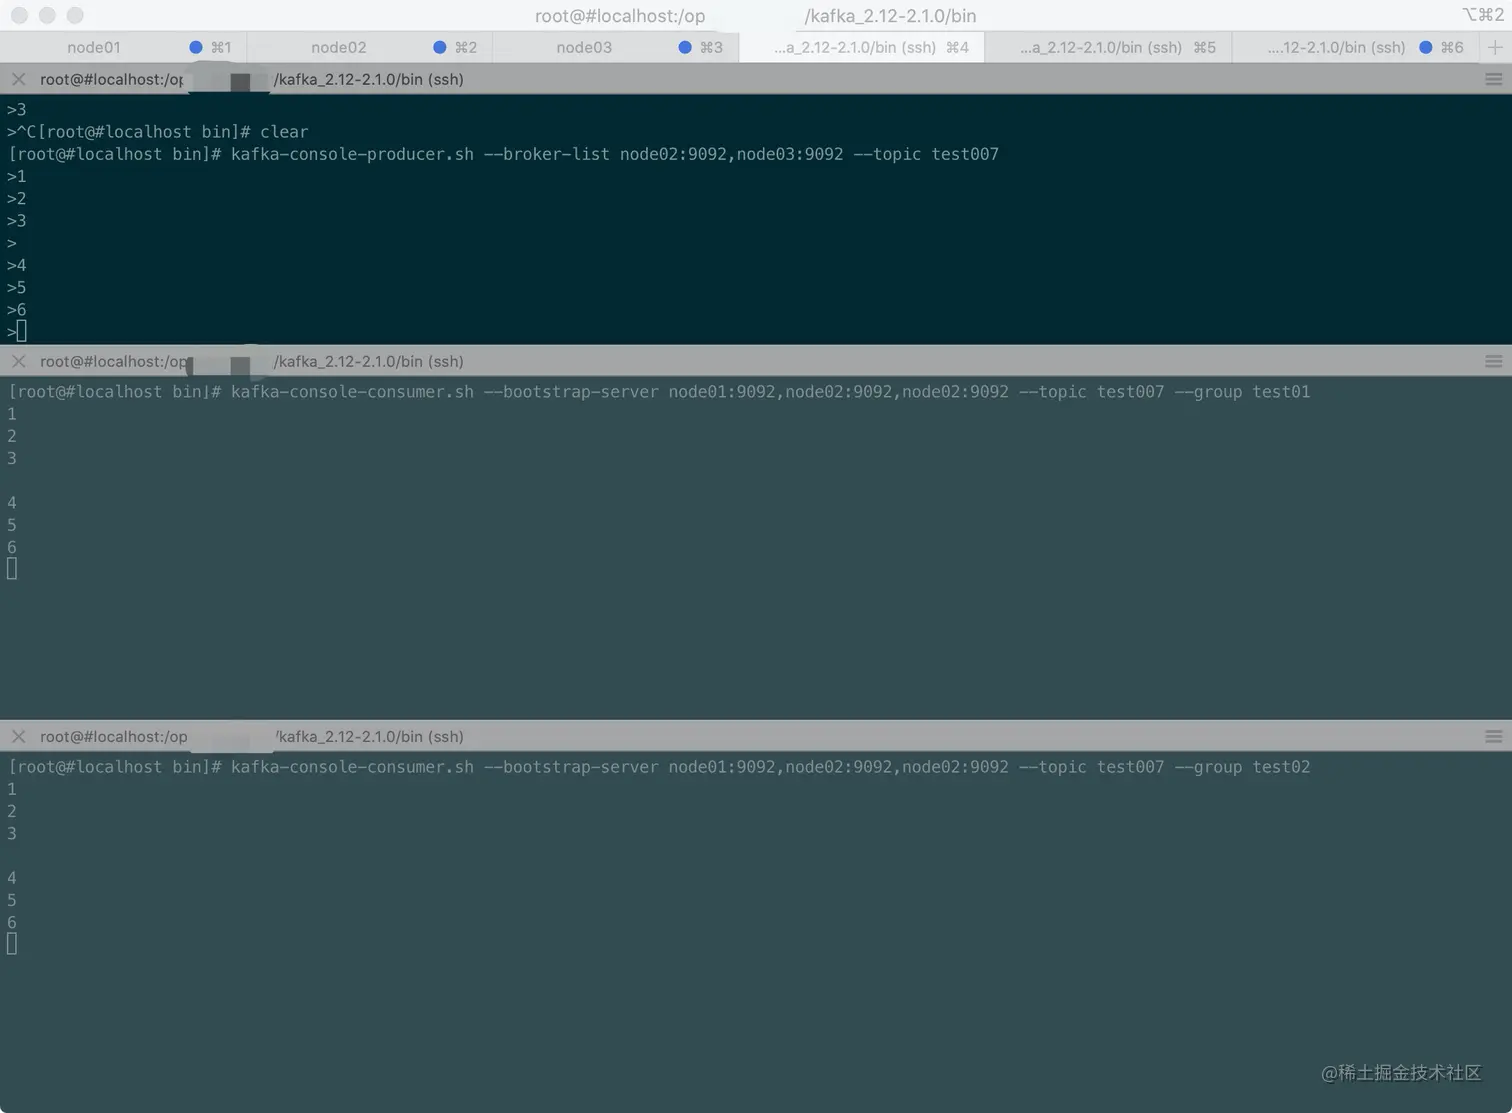Open the test01 consumer pane menu
This screenshot has height=1113, width=1512.
pos(1494,361)
